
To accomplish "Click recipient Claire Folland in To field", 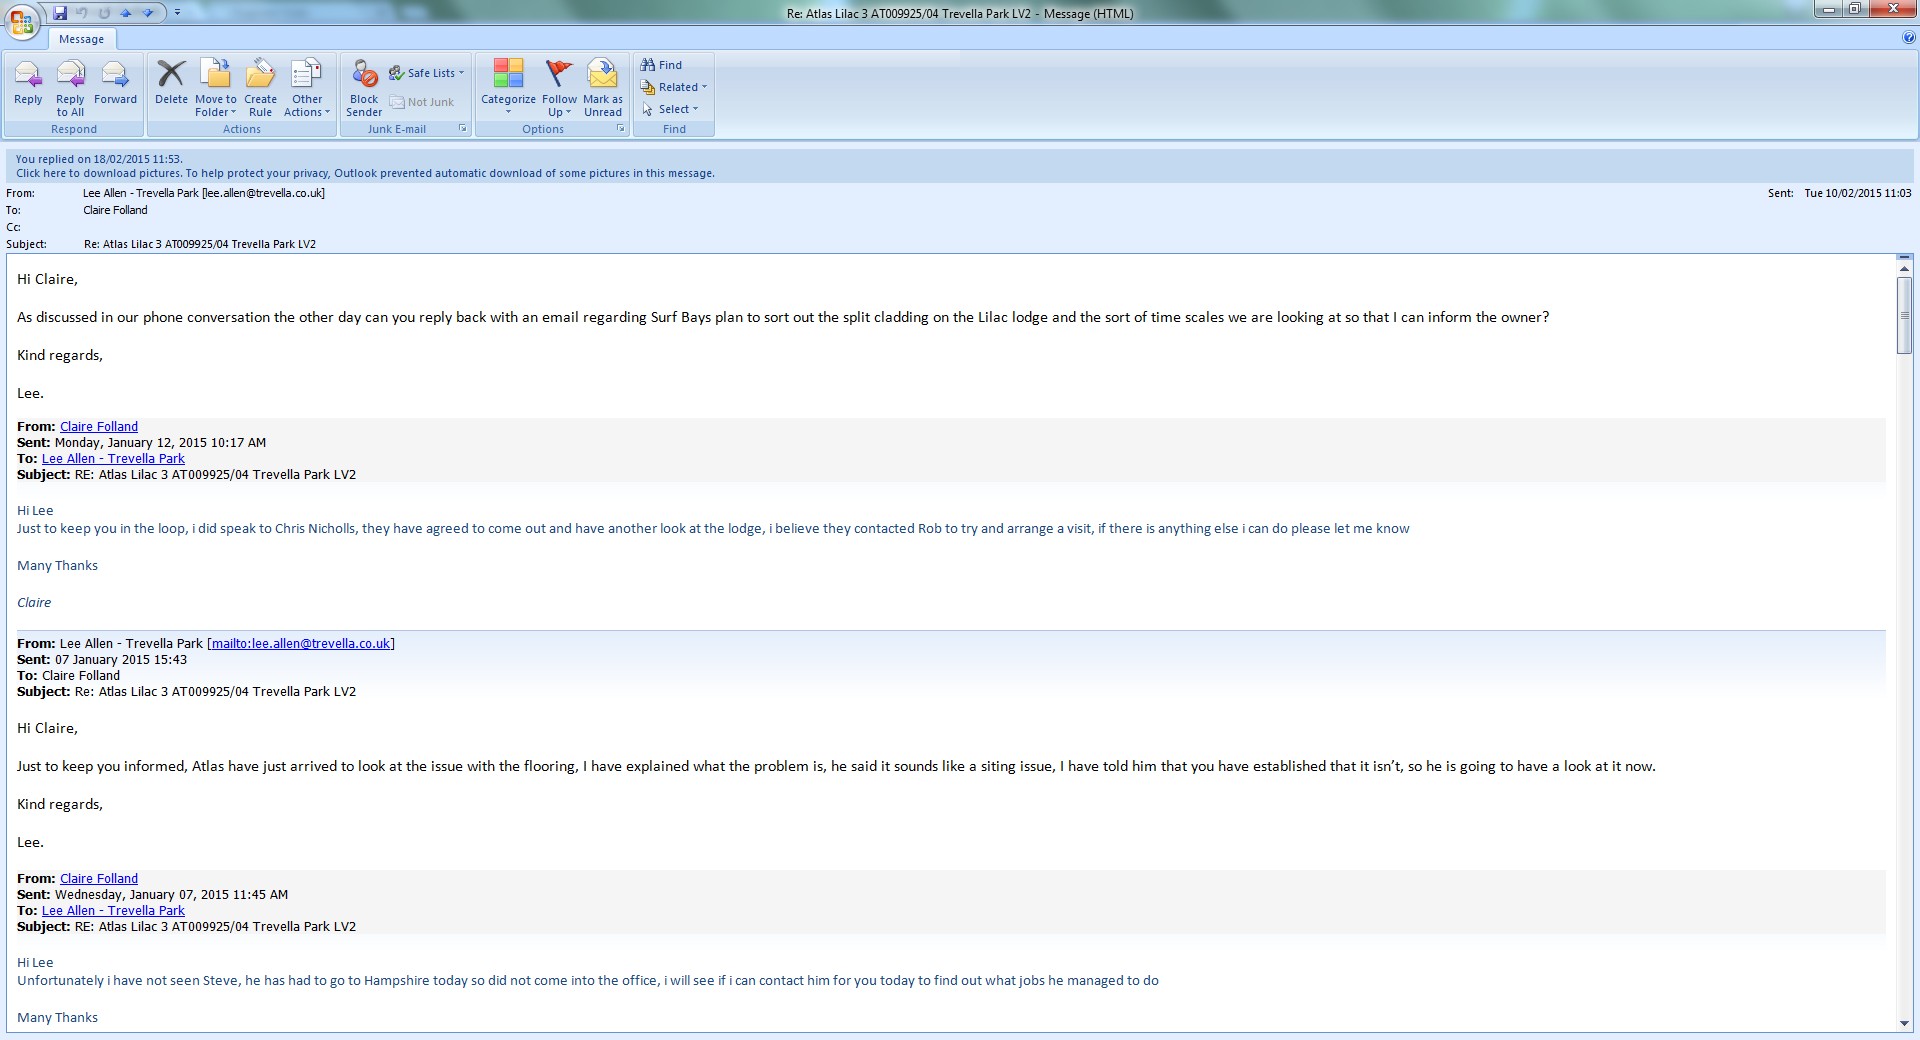I will coord(115,210).
